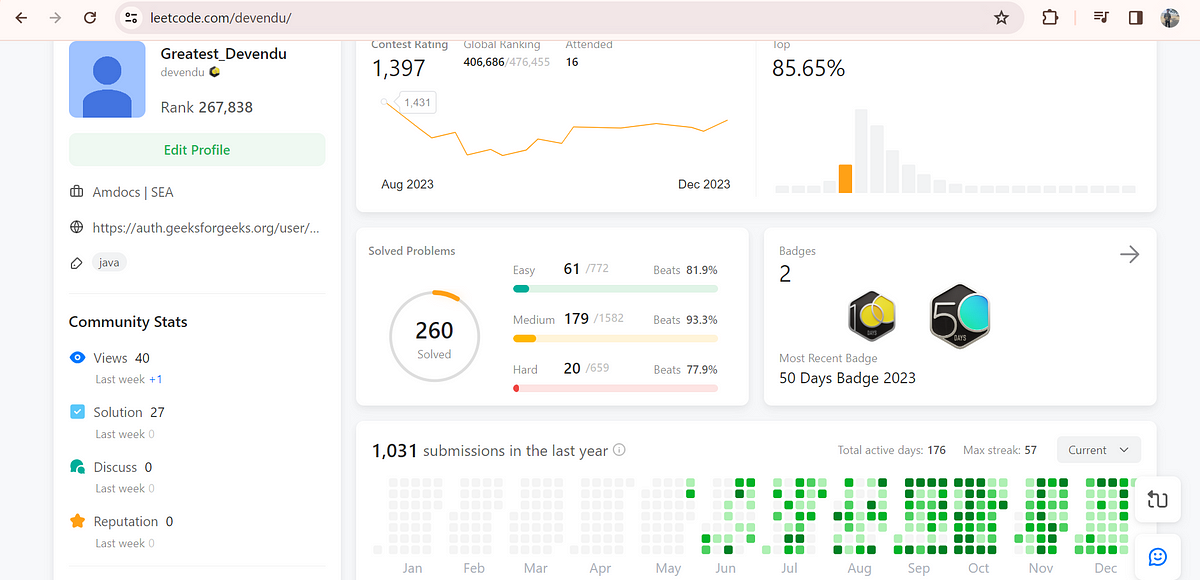
Task: Click the Edit Profile button
Action: click(197, 150)
